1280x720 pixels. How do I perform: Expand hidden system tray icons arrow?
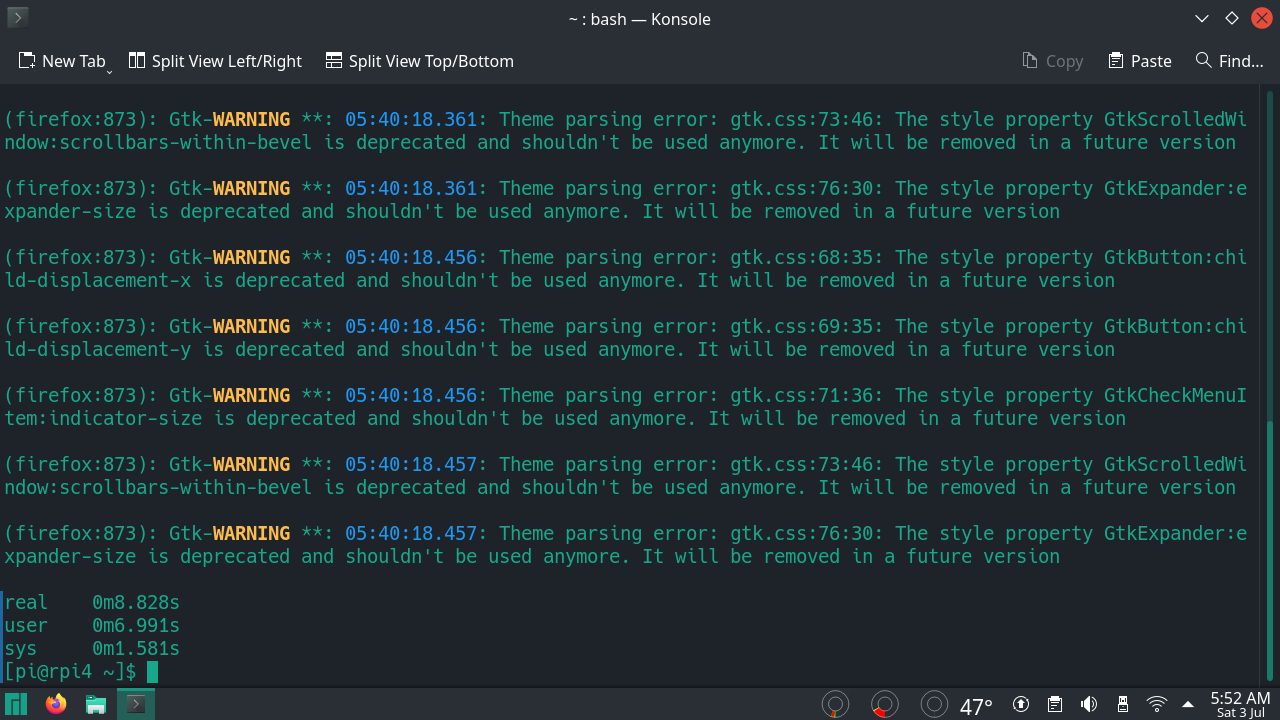1188,705
